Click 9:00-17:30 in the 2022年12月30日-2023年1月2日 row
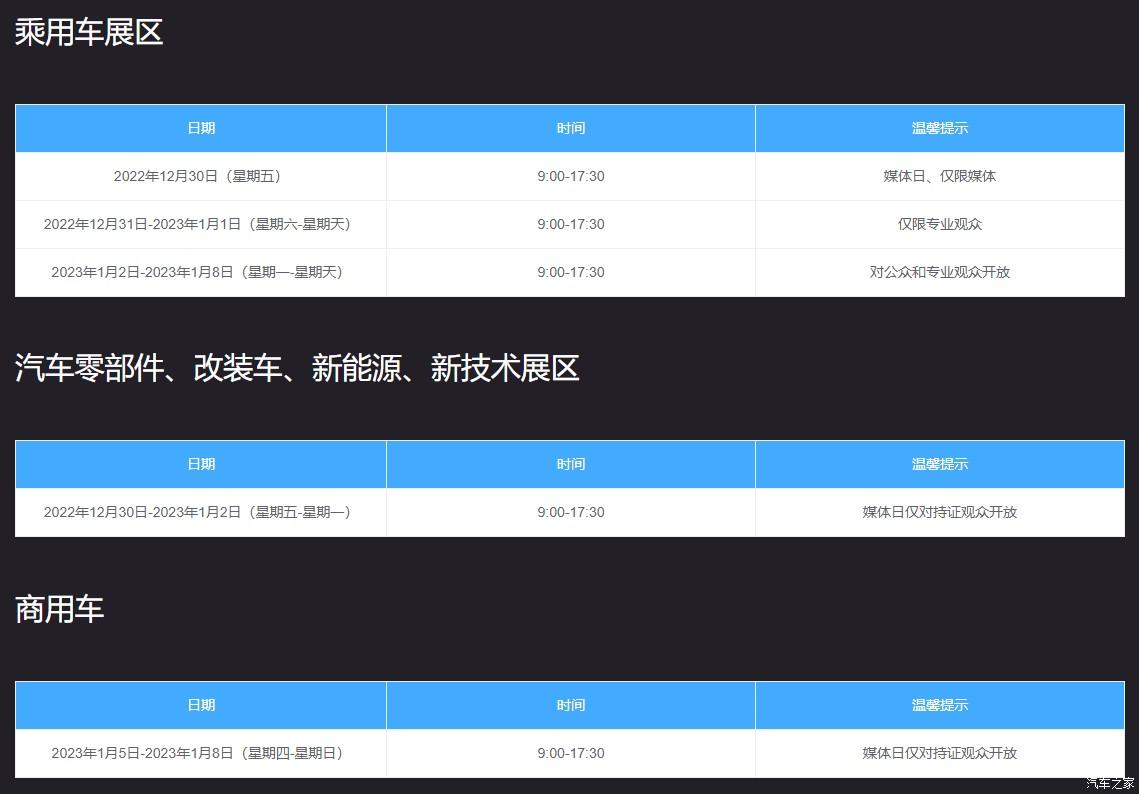The width and height of the screenshot is (1139, 794). coord(571,512)
